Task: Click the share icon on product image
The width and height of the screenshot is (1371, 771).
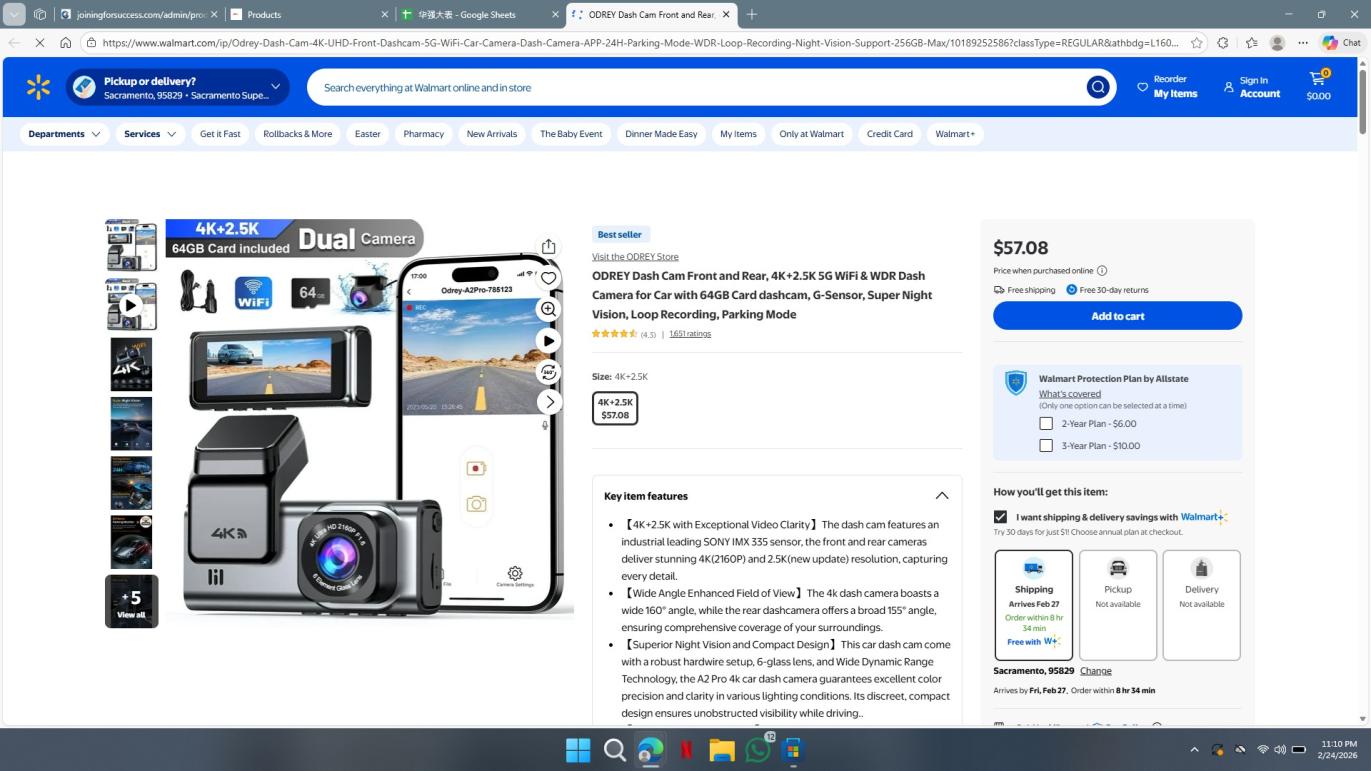Action: 548,247
